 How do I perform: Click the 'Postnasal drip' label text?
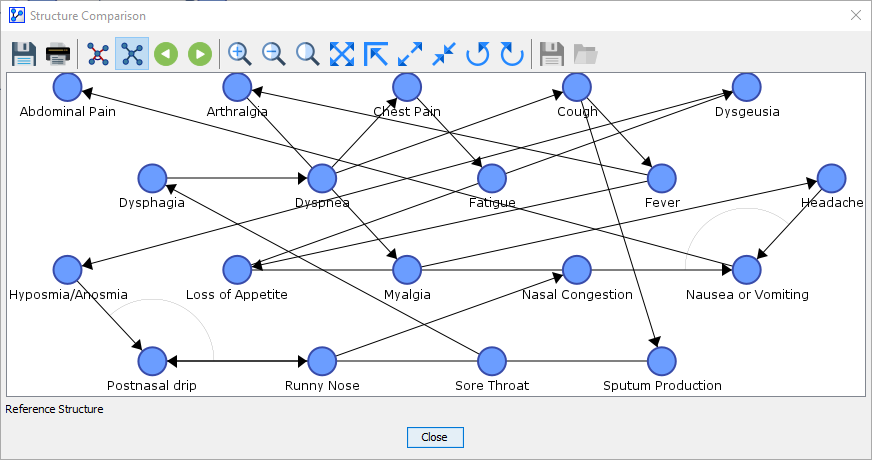[152, 386]
